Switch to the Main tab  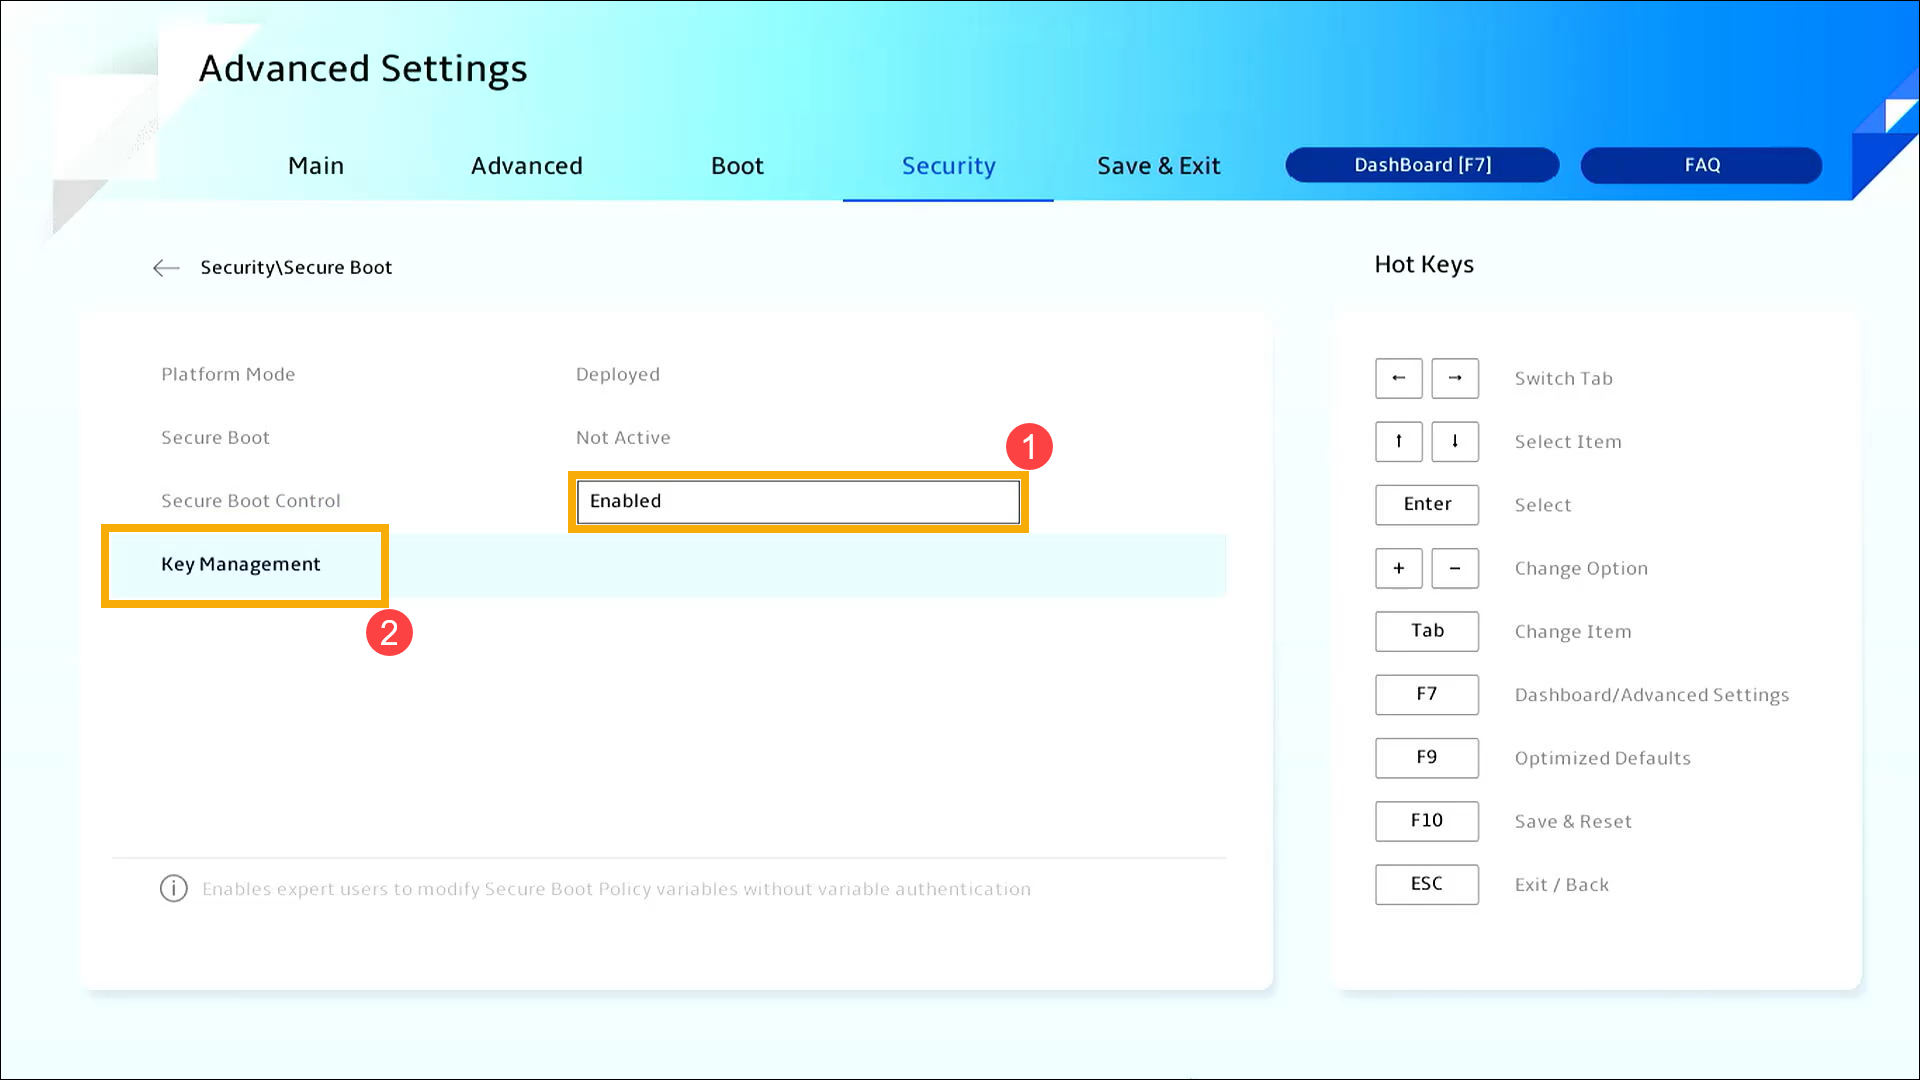[x=316, y=166]
